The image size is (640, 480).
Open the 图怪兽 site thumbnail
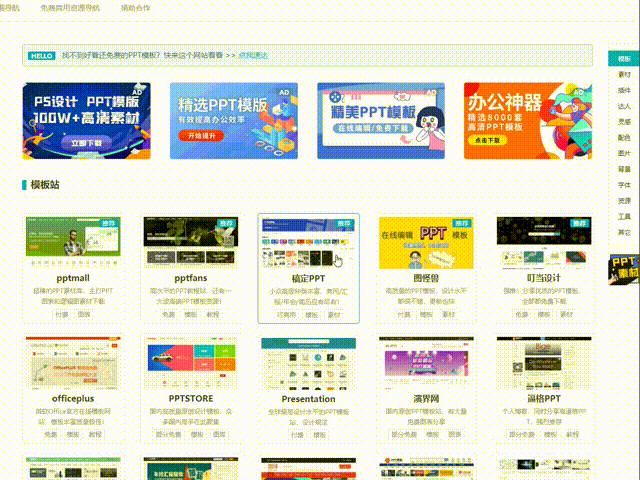pos(426,242)
